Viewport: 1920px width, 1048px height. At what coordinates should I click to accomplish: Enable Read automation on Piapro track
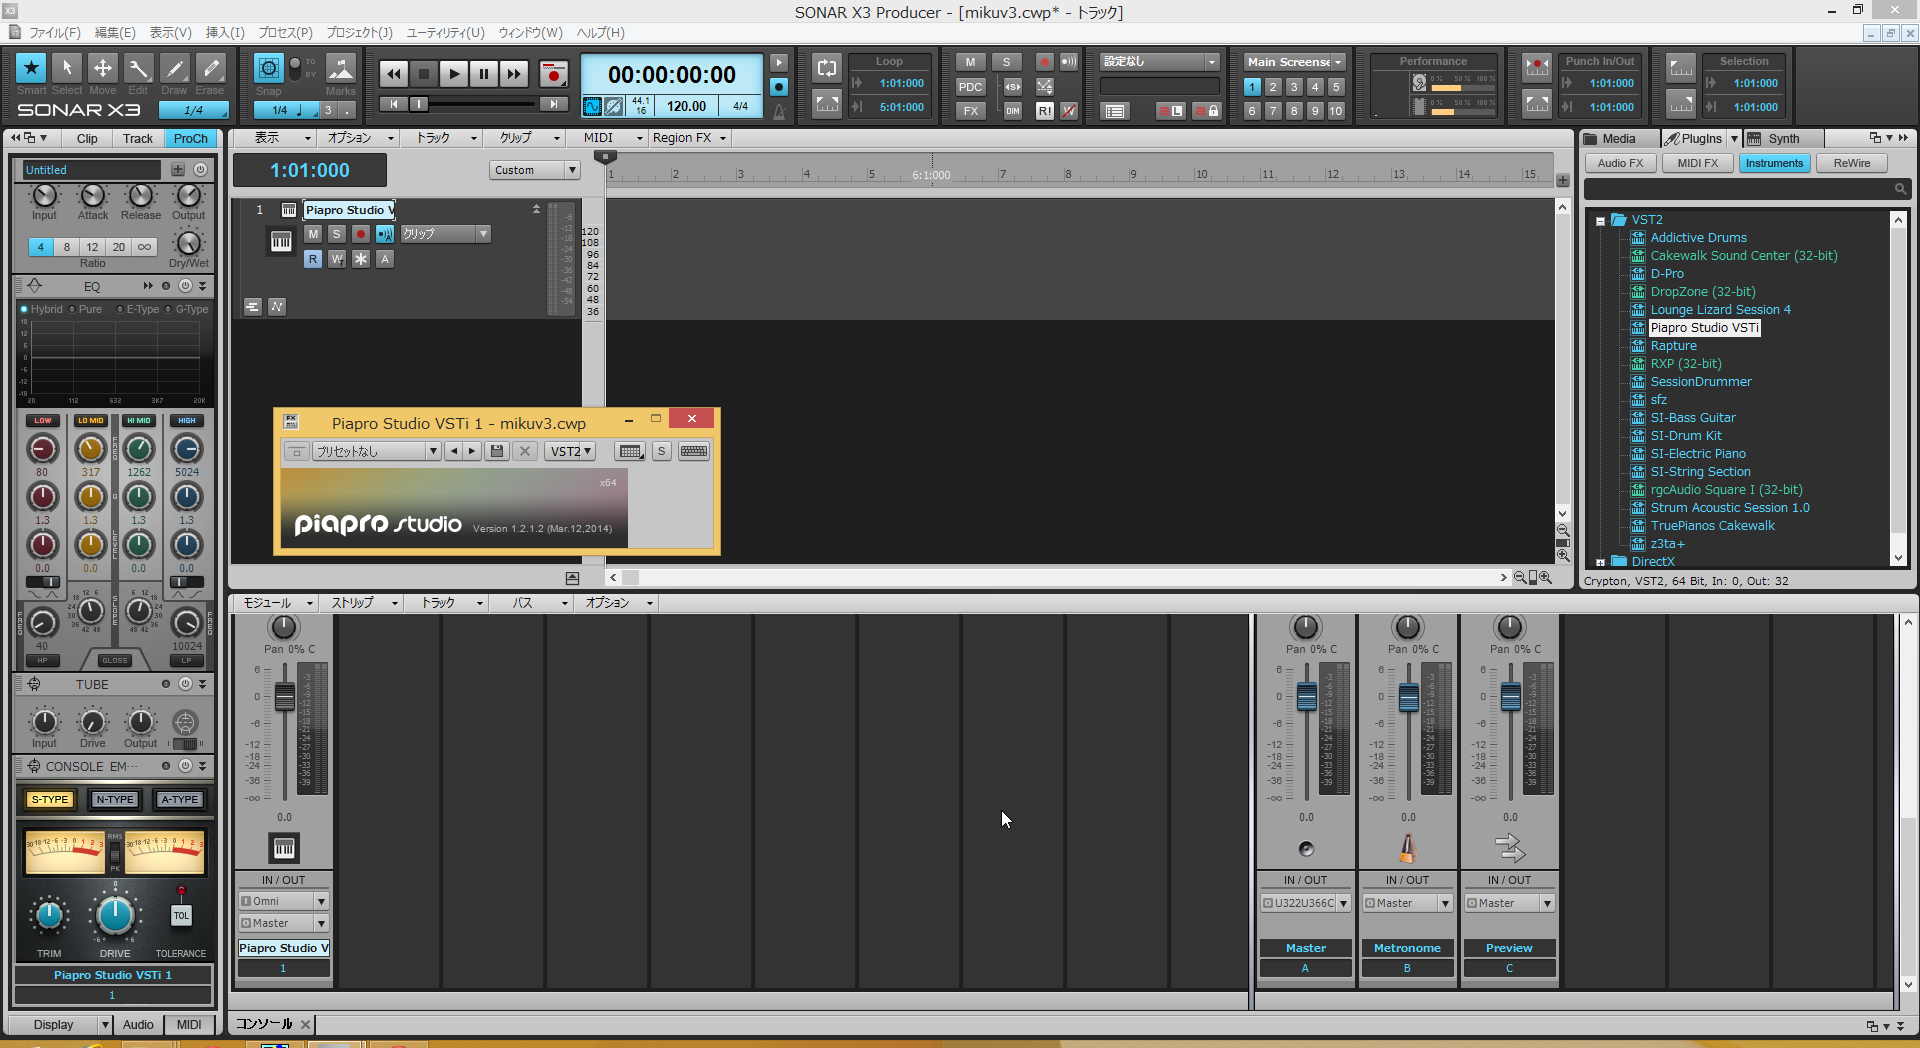coord(313,259)
